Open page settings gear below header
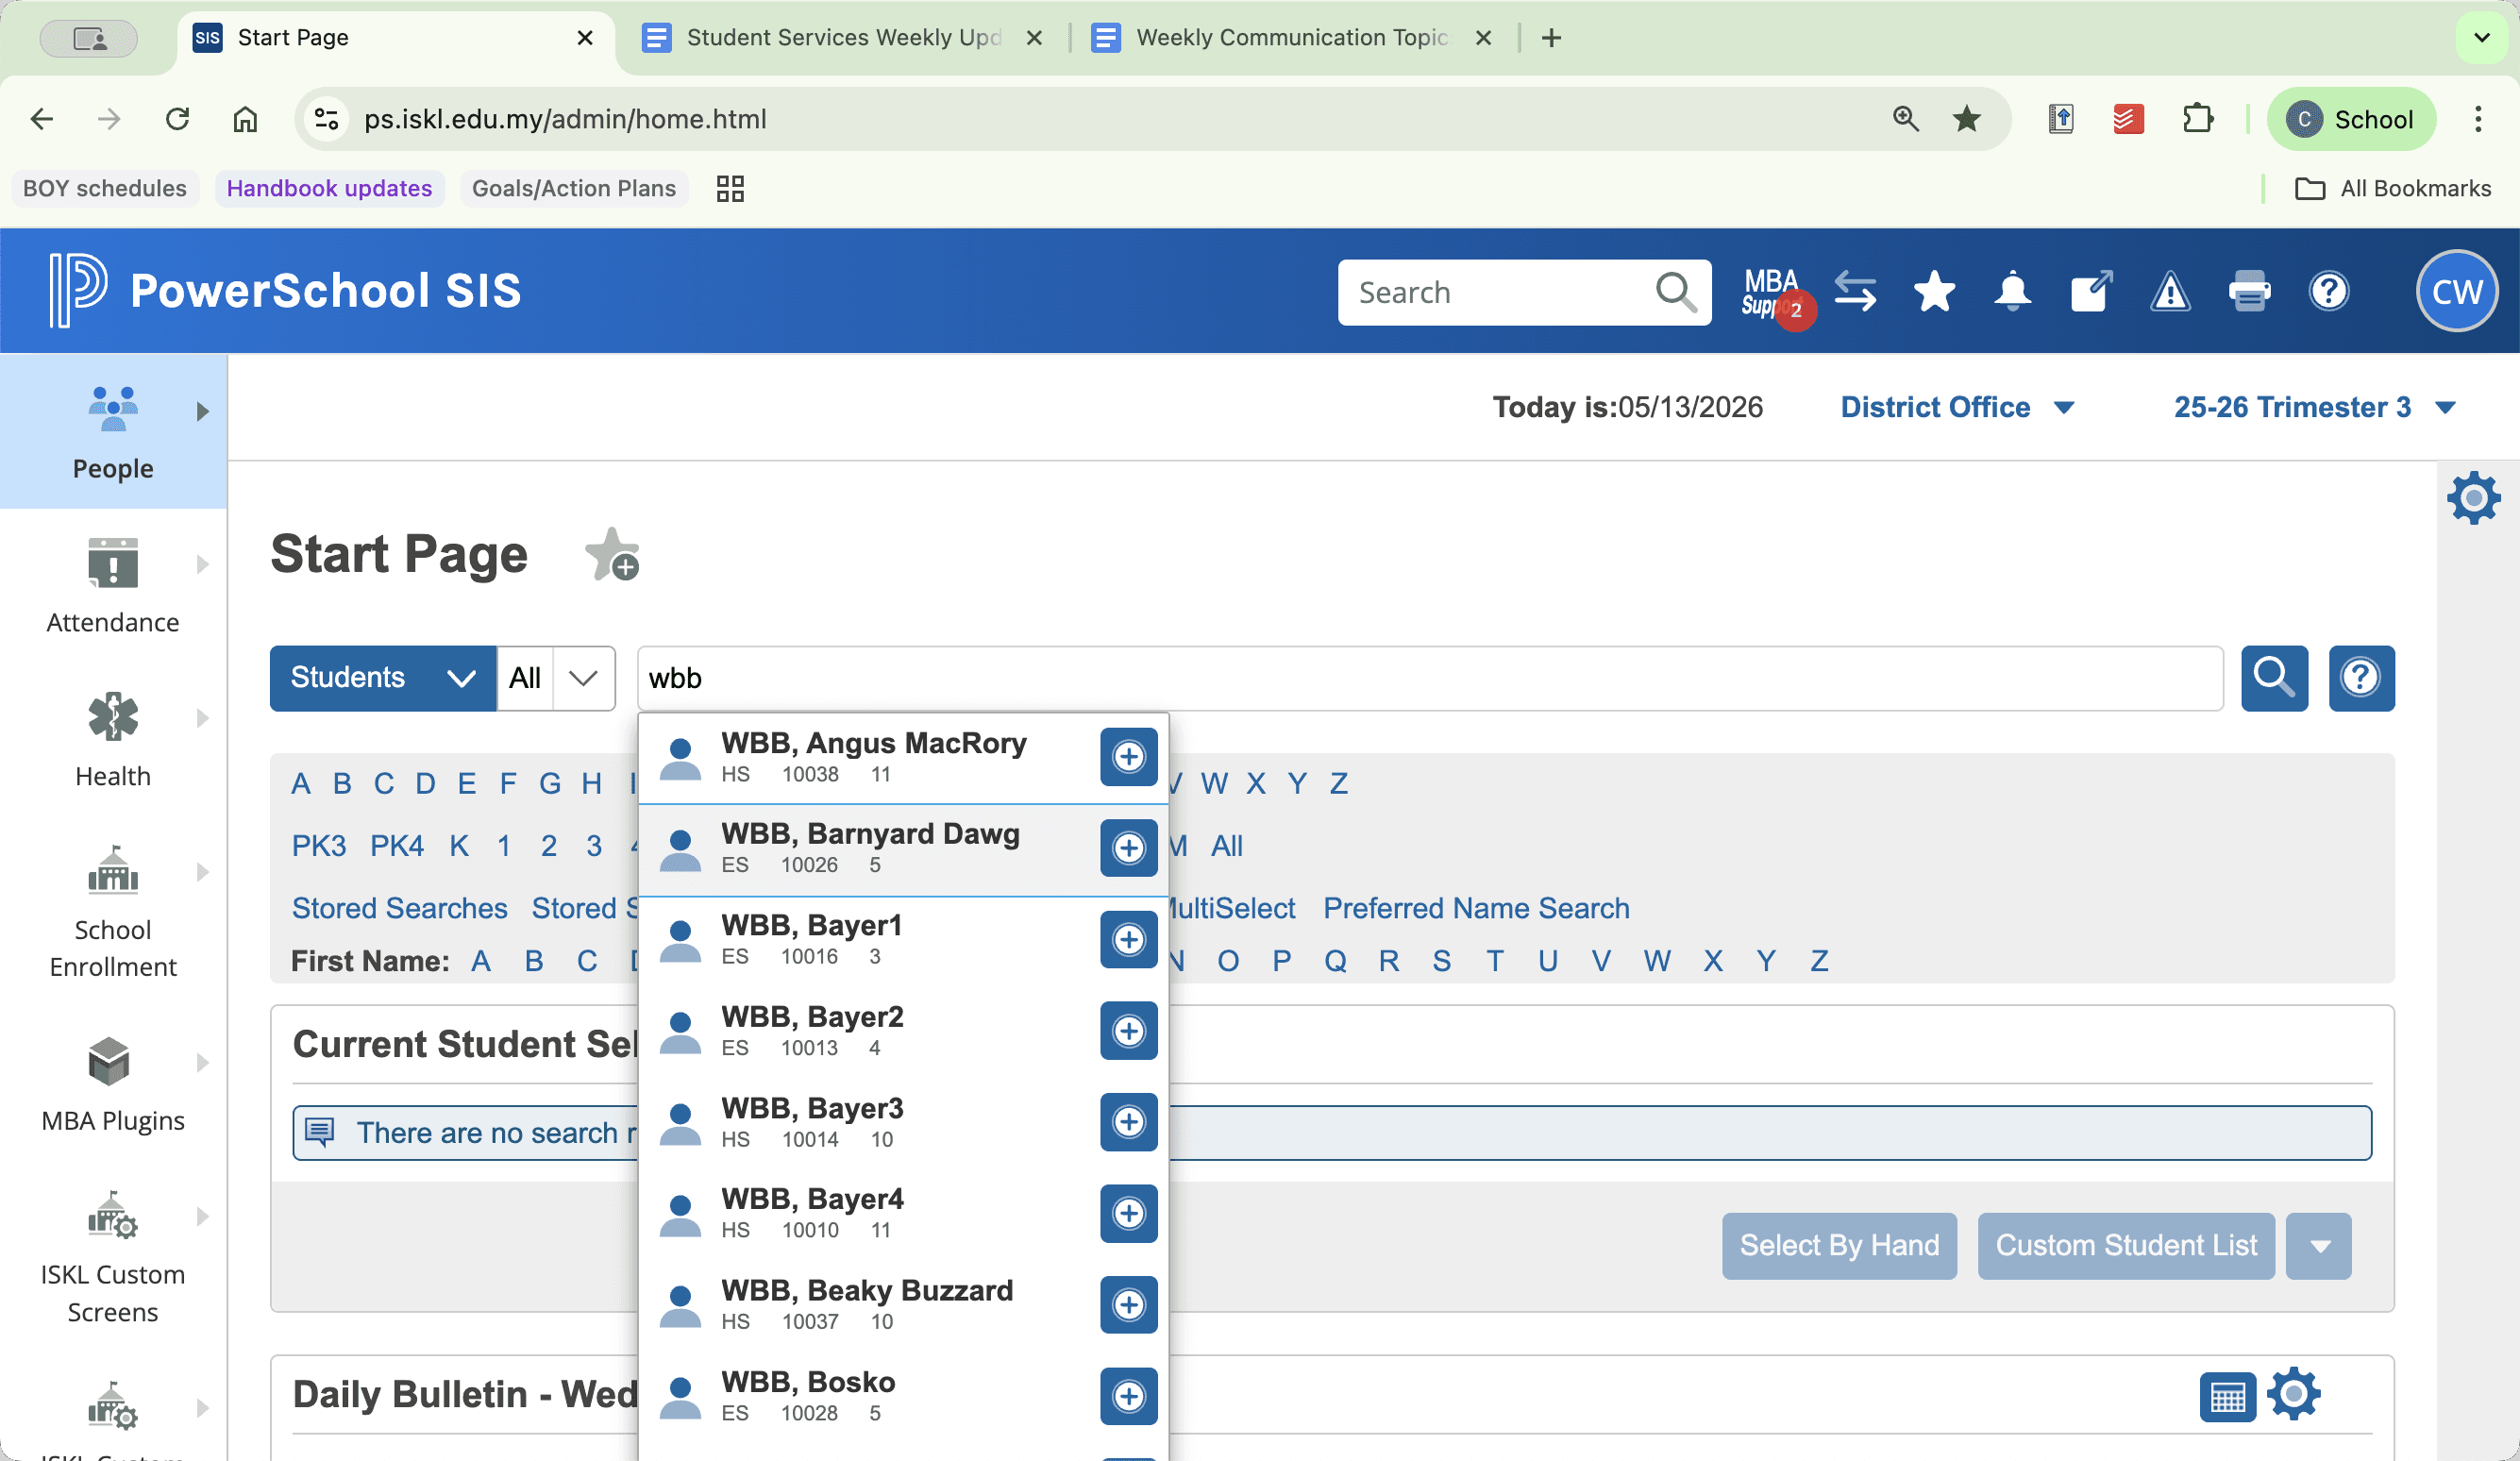The height and width of the screenshot is (1461, 2520). tap(2473, 498)
